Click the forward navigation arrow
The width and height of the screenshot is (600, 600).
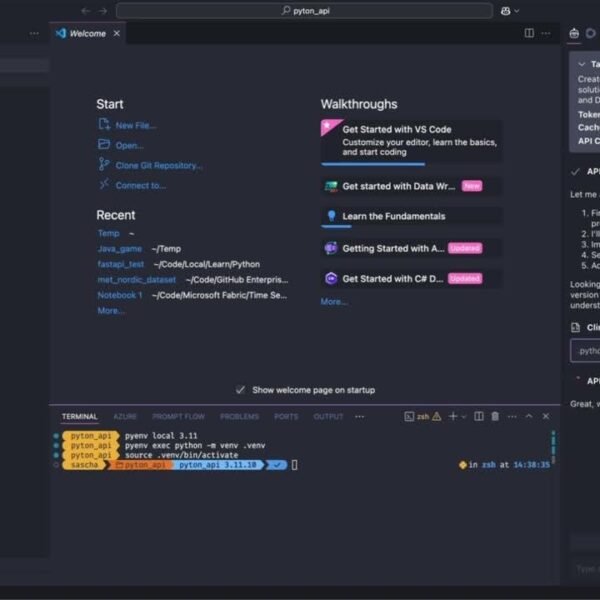[103, 11]
